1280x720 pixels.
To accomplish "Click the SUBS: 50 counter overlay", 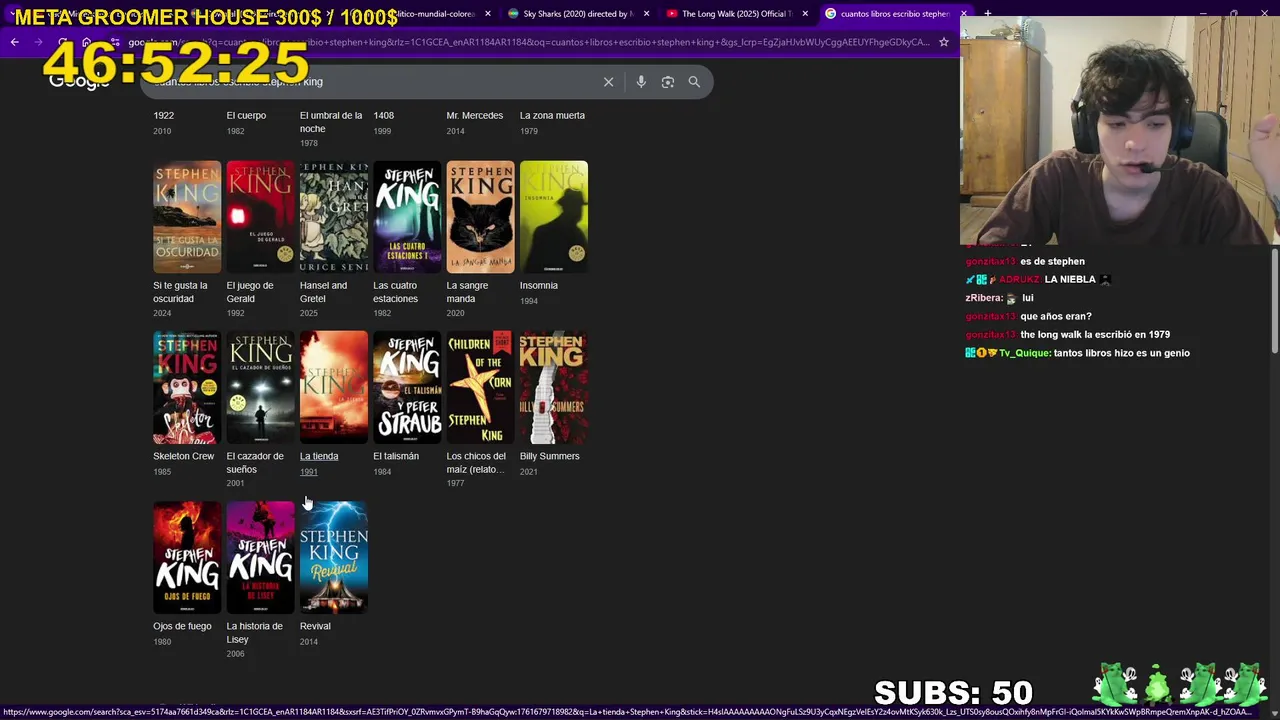I will [953, 693].
